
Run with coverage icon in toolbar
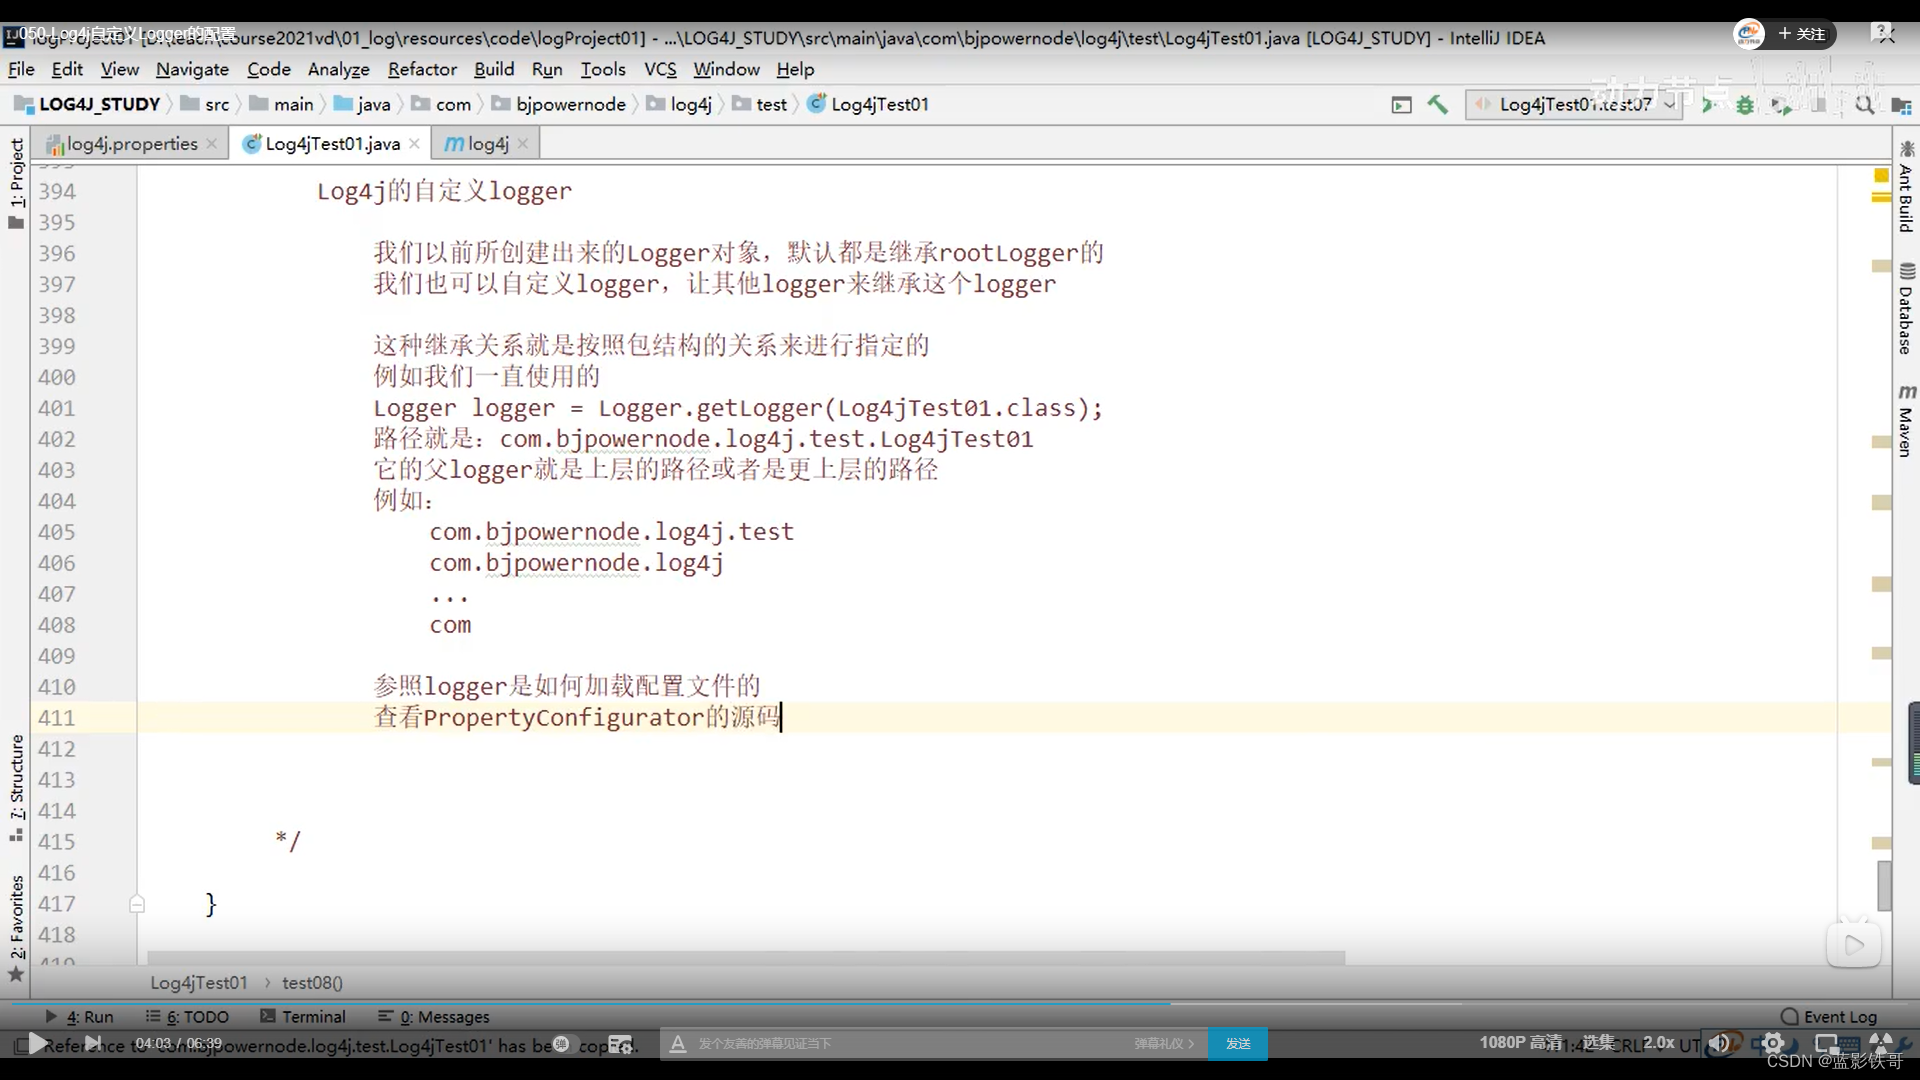click(1781, 104)
